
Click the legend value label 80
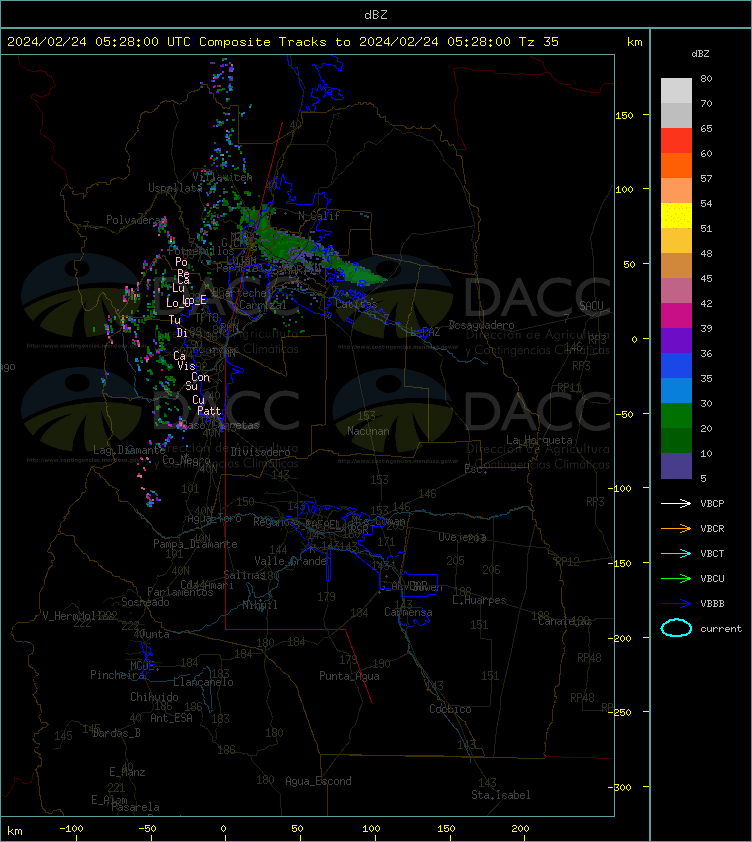click(706, 78)
